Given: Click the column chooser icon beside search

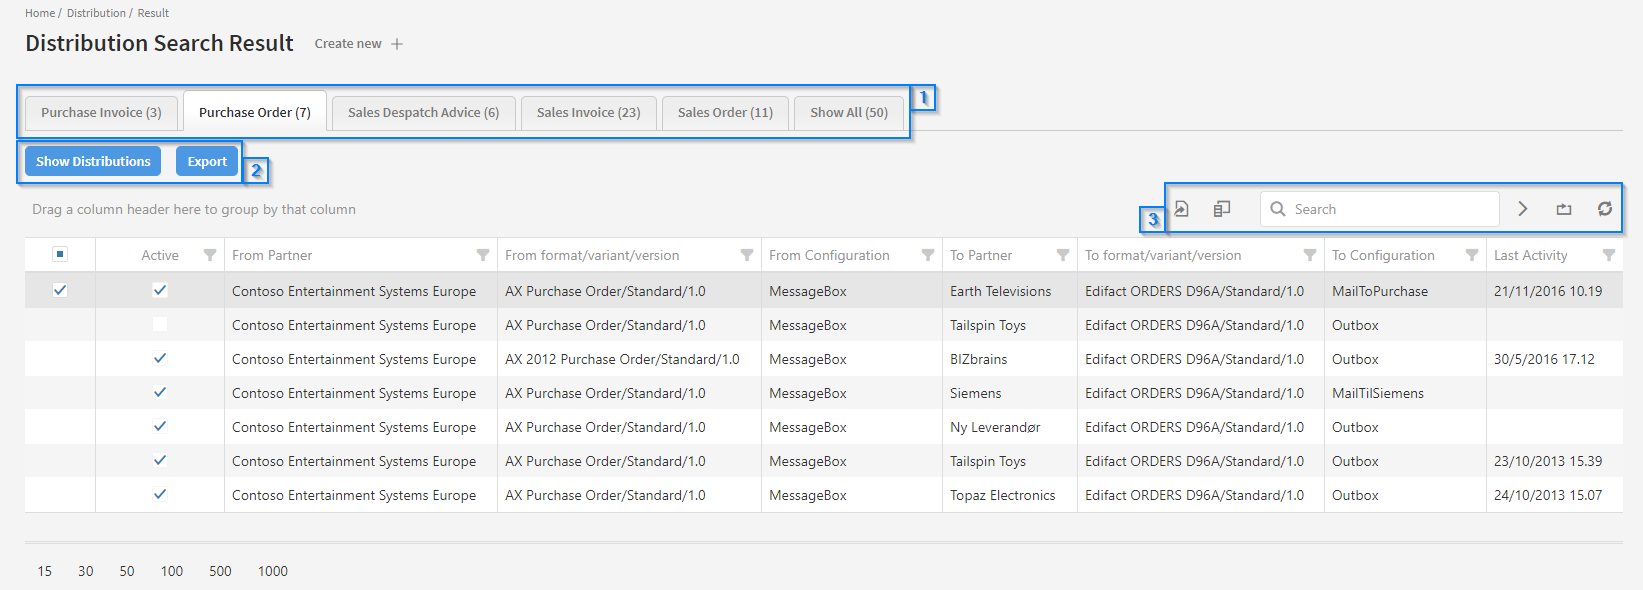Looking at the screenshot, I should [x=1222, y=209].
